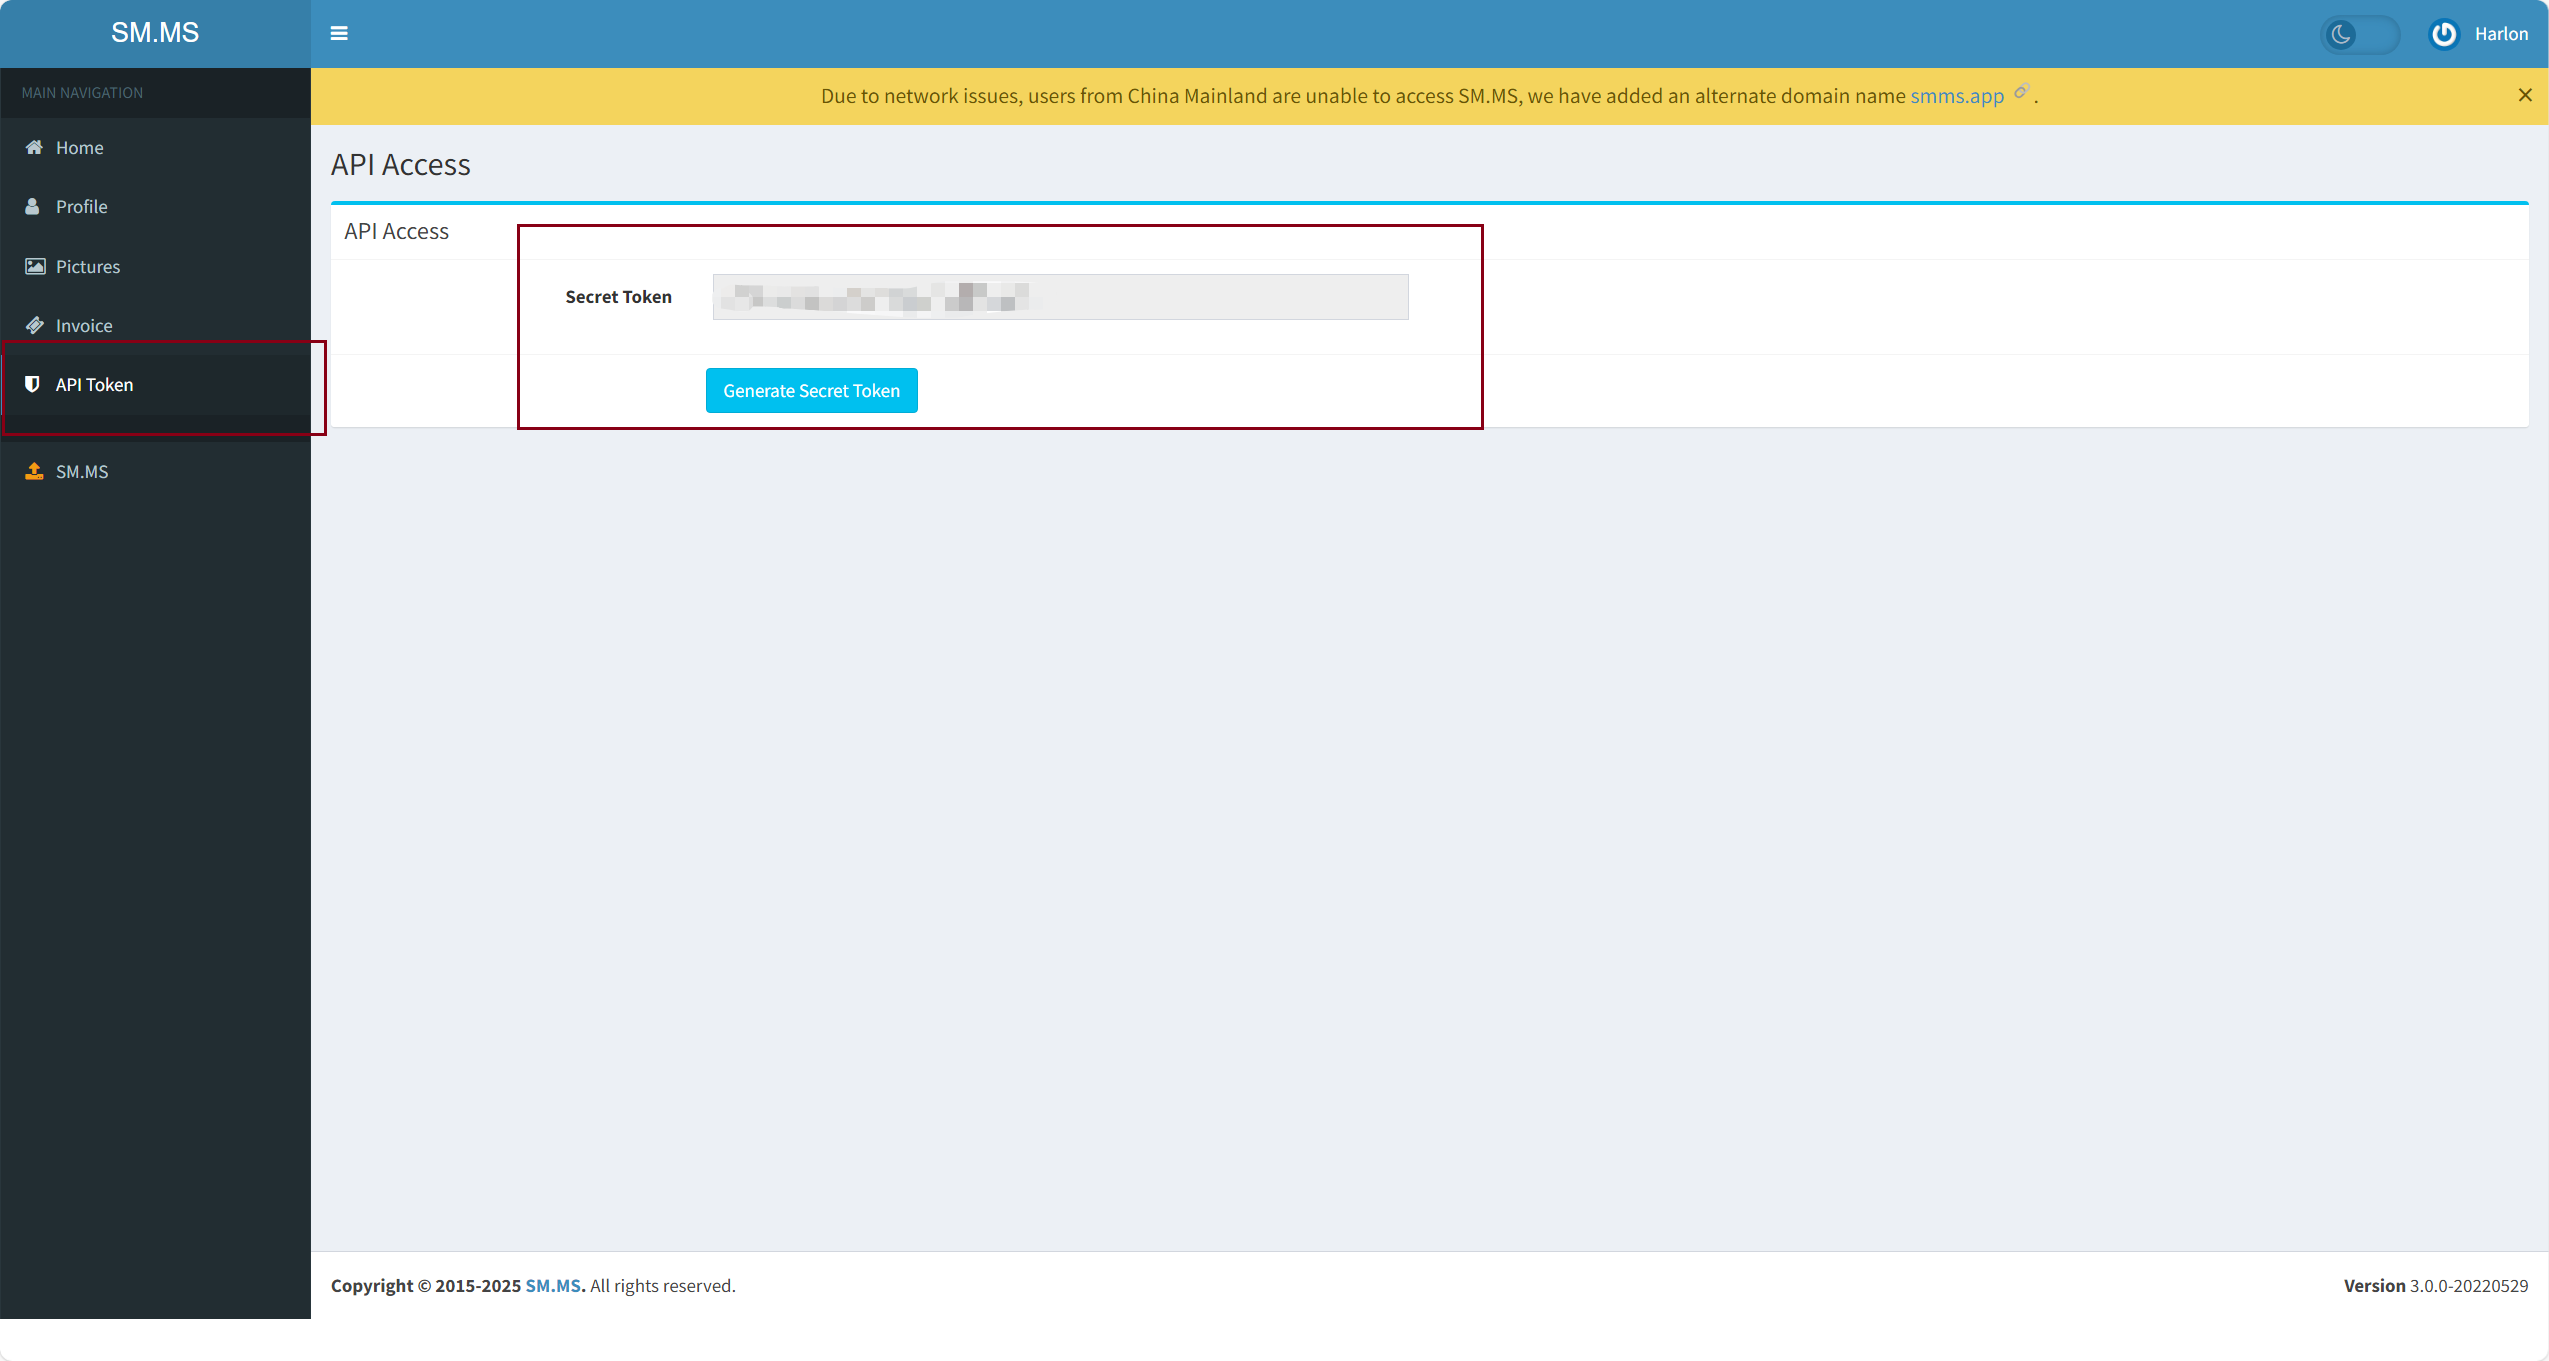Click the Invoice ticket icon
Screen dimensions: 2549x1361
(x=35, y=325)
